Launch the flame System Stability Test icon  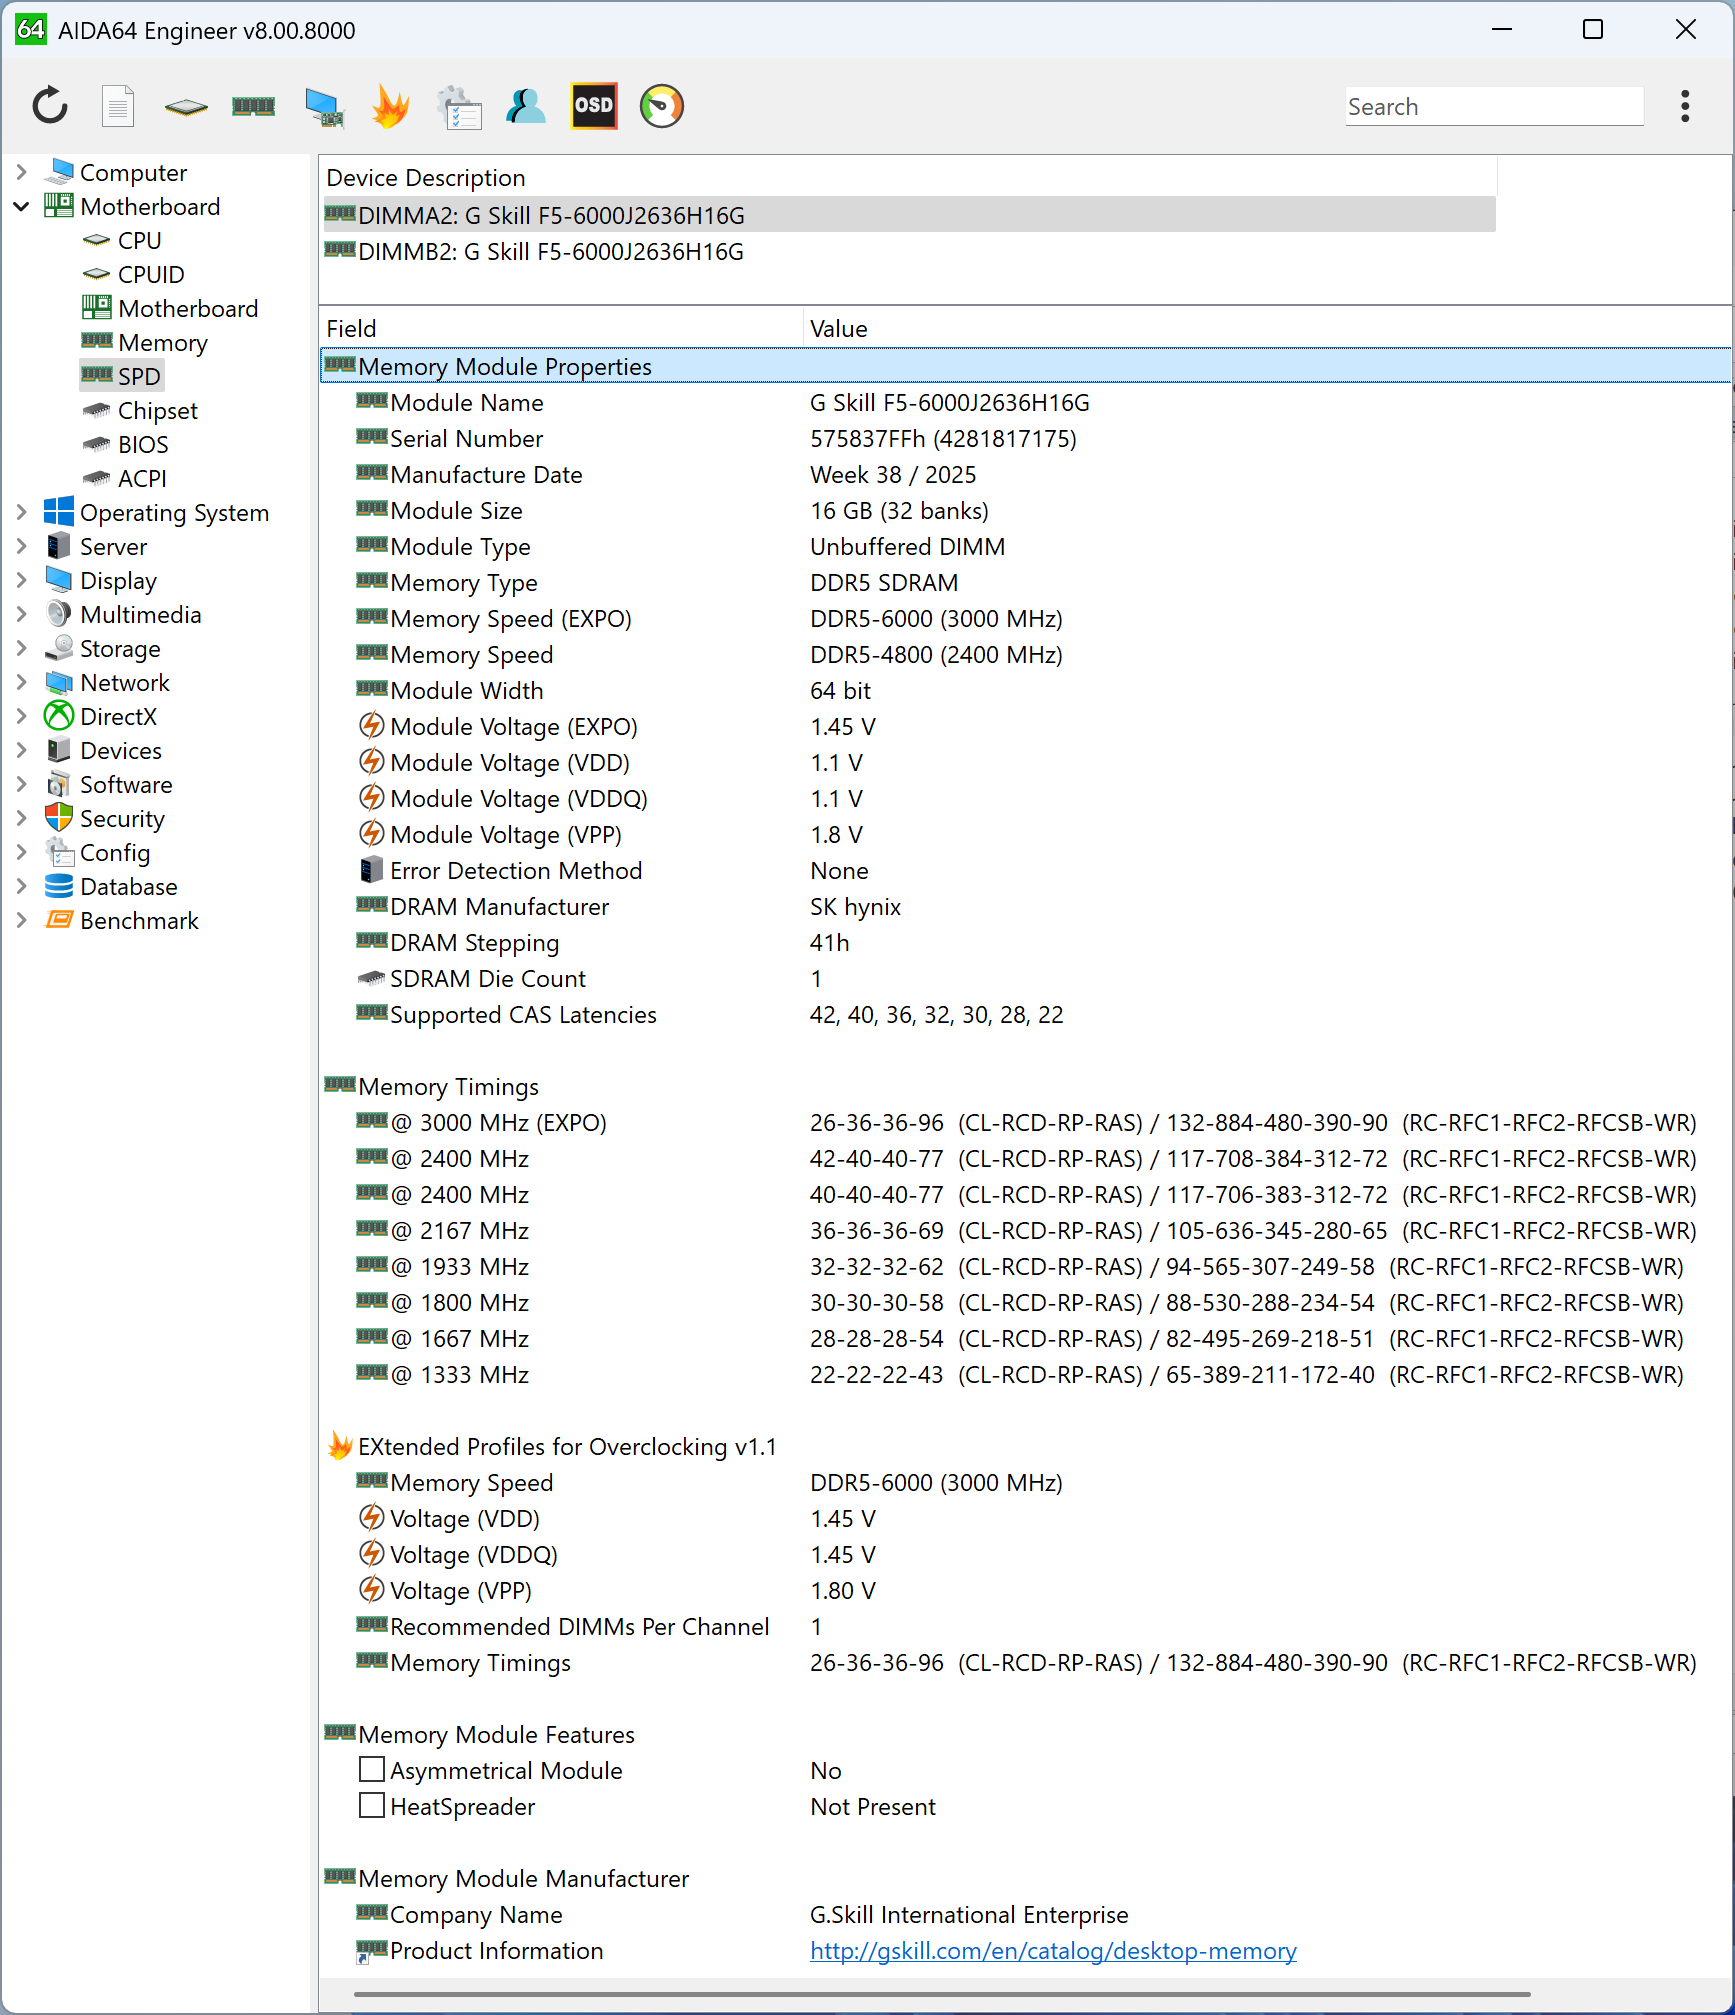point(390,106)
